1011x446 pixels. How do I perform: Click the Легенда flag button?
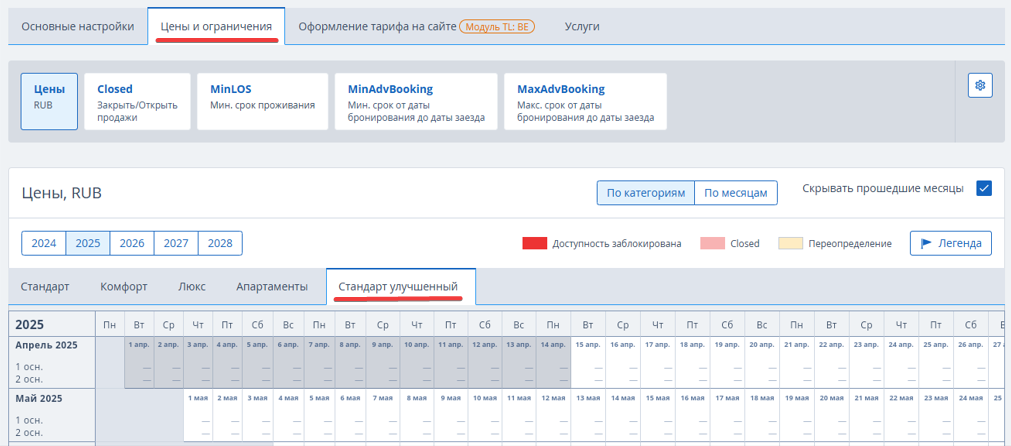(950, 244)
